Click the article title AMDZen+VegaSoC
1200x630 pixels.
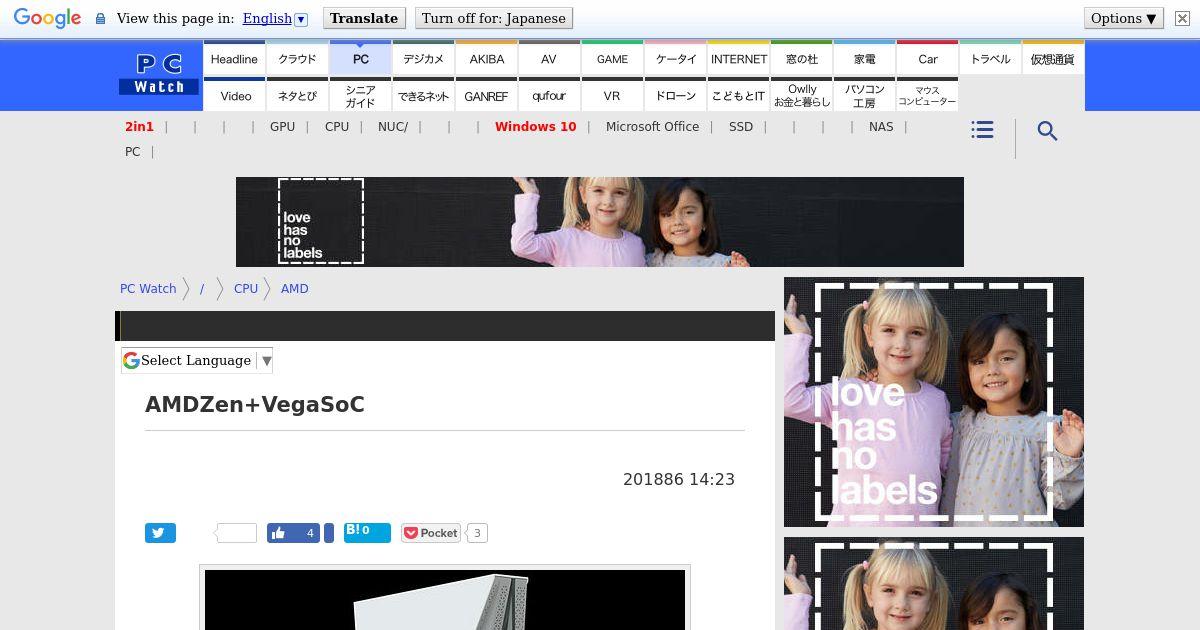pos(255,405)
